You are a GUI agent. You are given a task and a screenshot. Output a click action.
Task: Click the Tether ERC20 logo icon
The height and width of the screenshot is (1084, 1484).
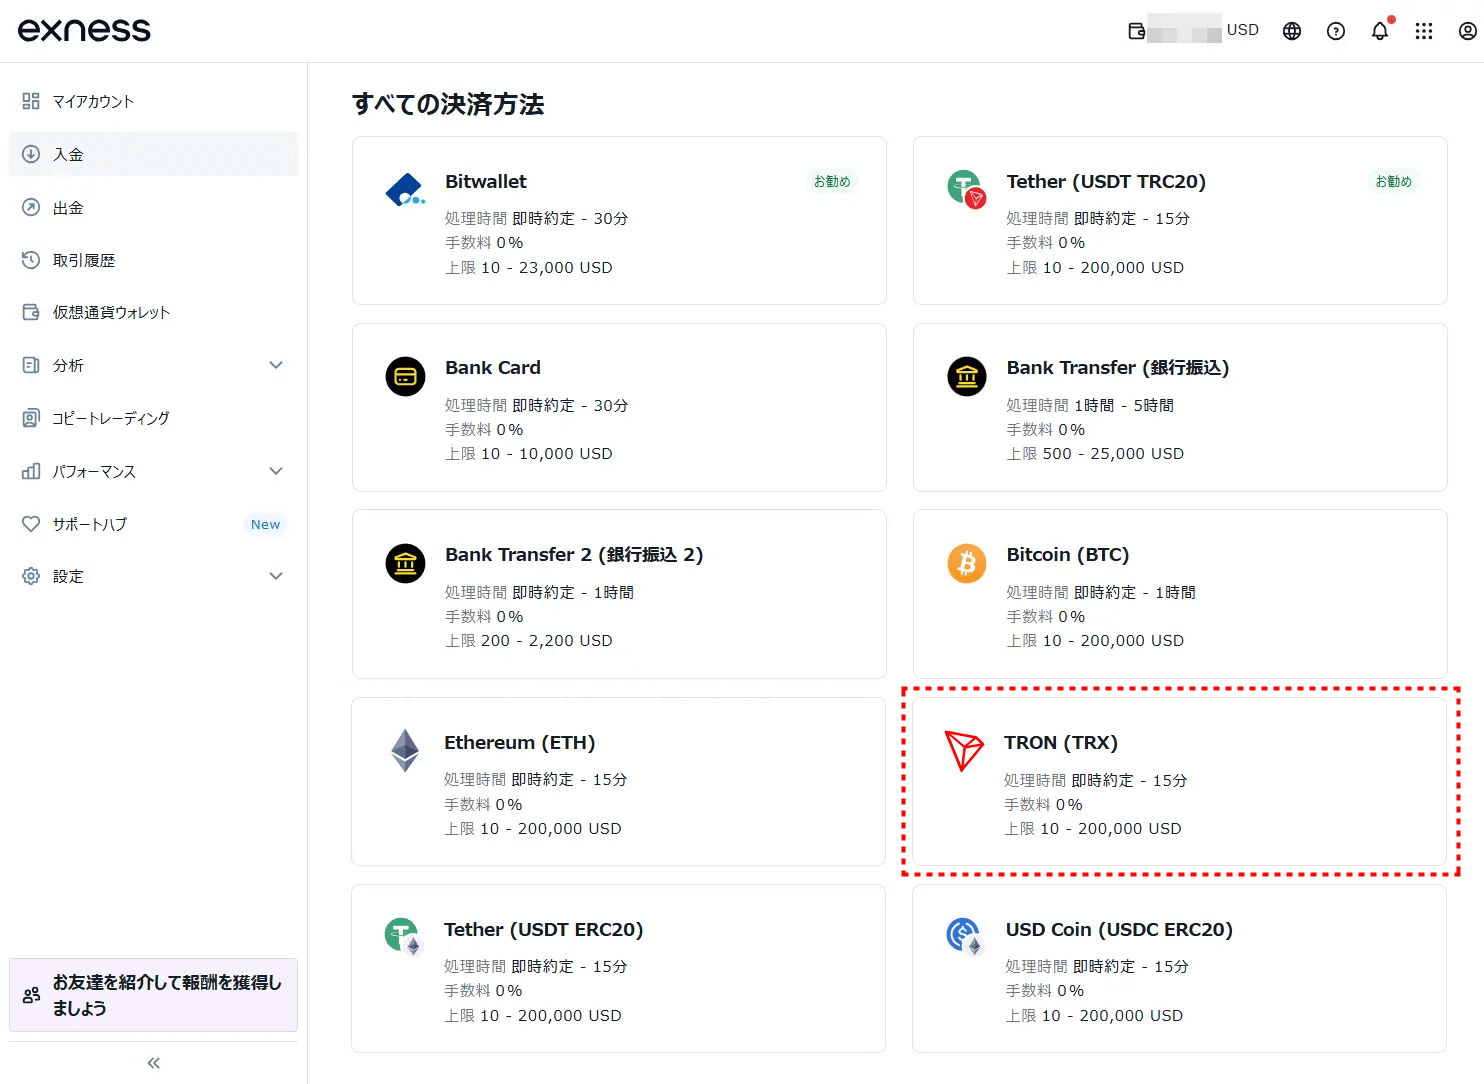[404, 937]
